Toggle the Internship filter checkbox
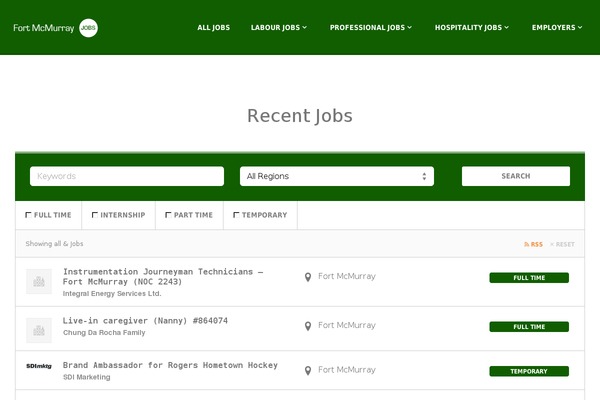 (x=95, y=215)
